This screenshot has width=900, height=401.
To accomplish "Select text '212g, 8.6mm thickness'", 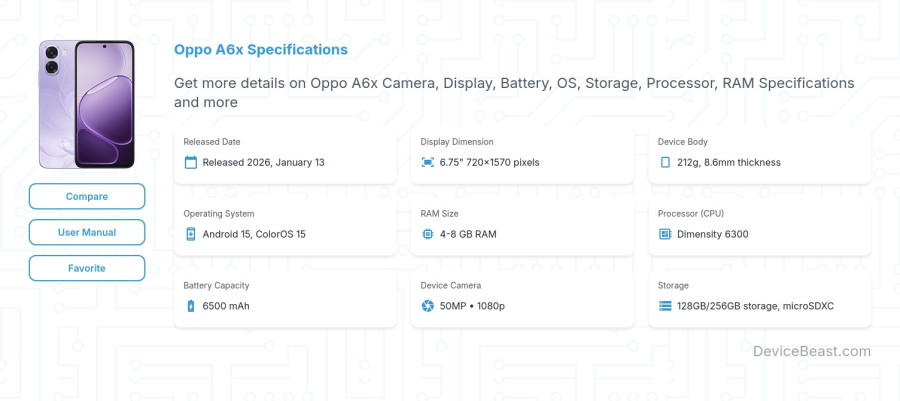I will (728, 162).
